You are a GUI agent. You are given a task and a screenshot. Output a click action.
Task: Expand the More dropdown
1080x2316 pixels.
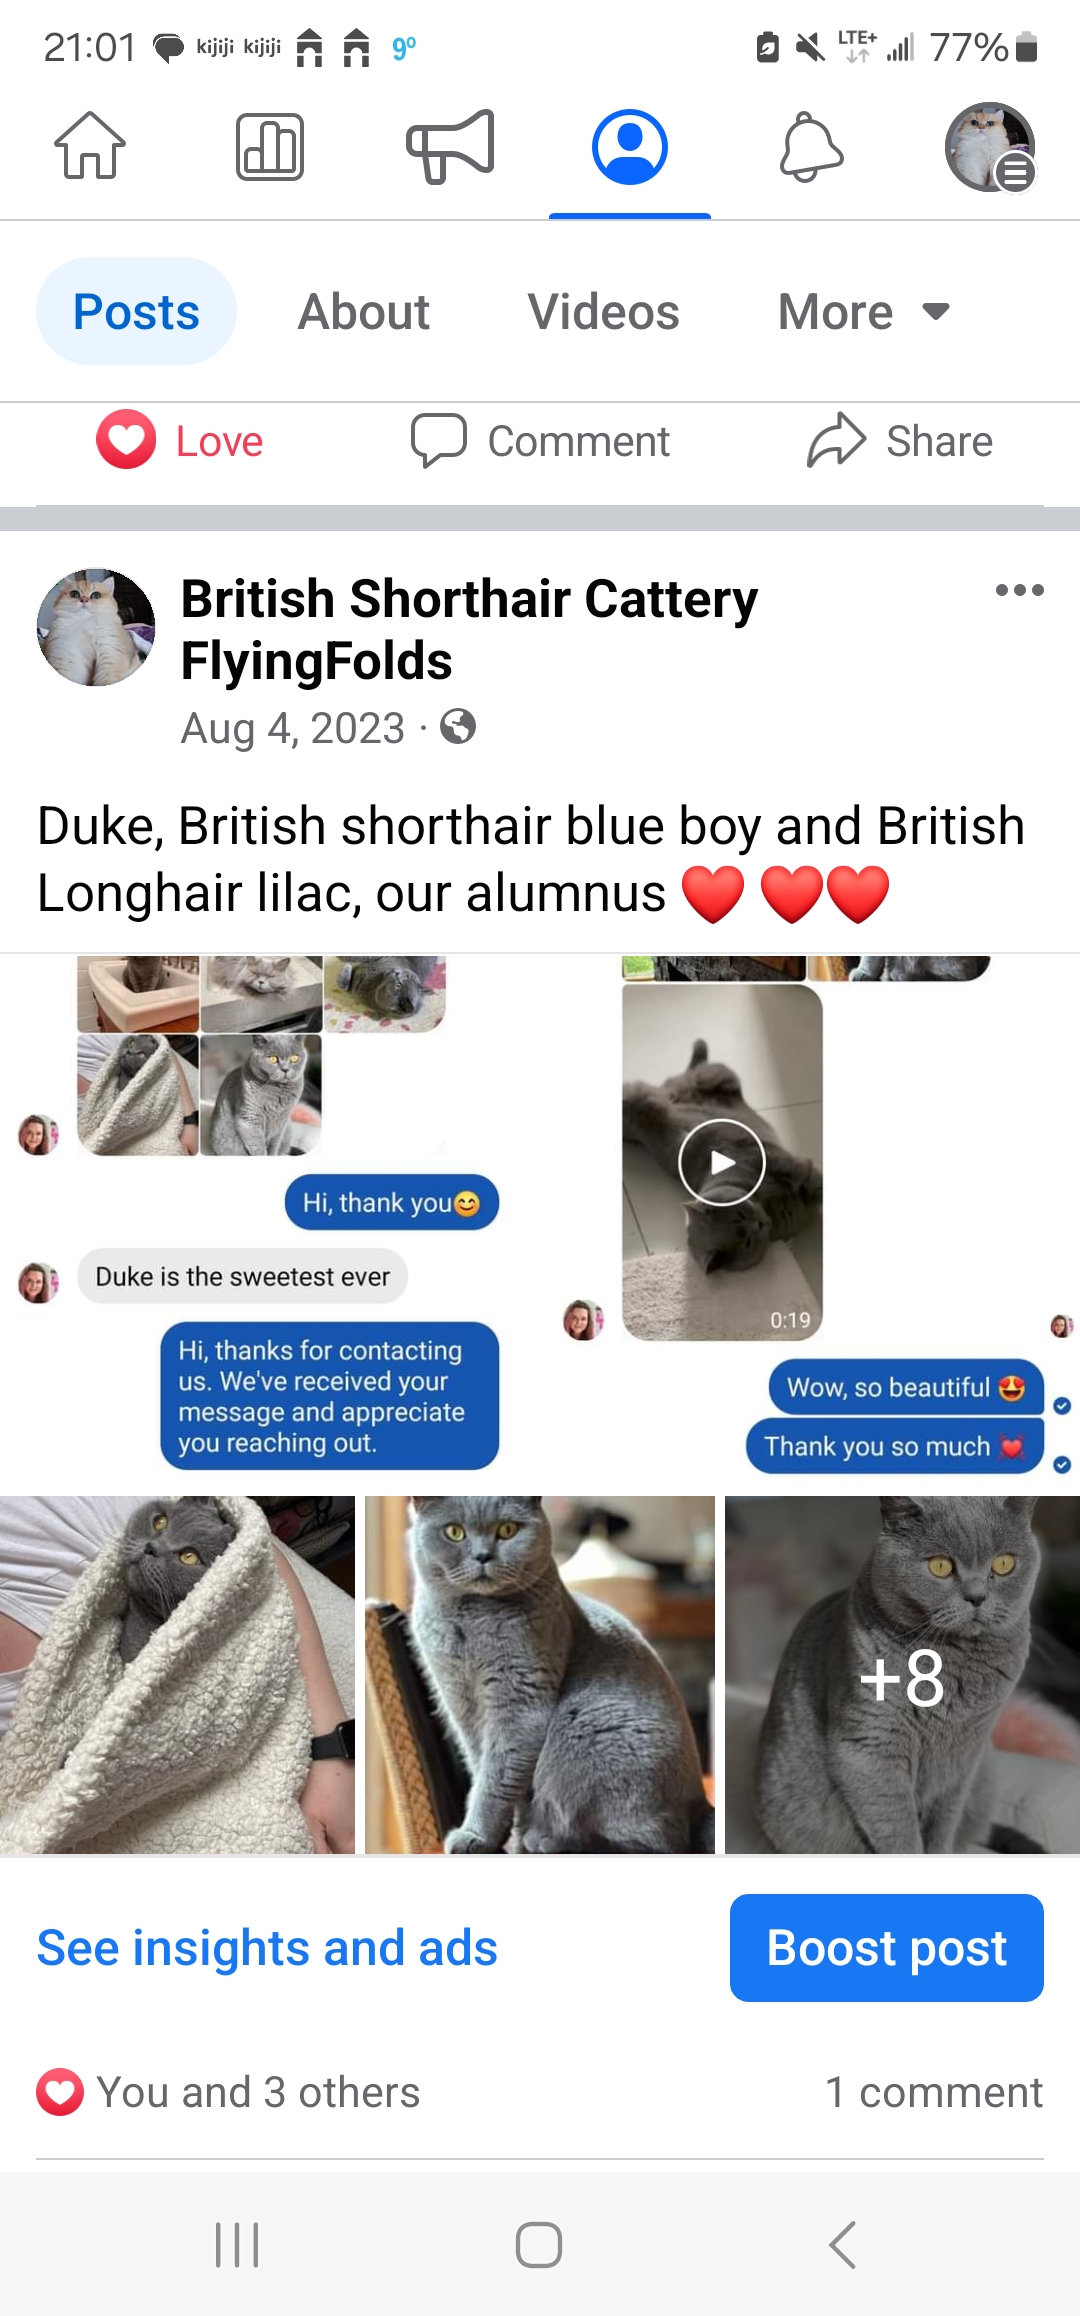864,312
